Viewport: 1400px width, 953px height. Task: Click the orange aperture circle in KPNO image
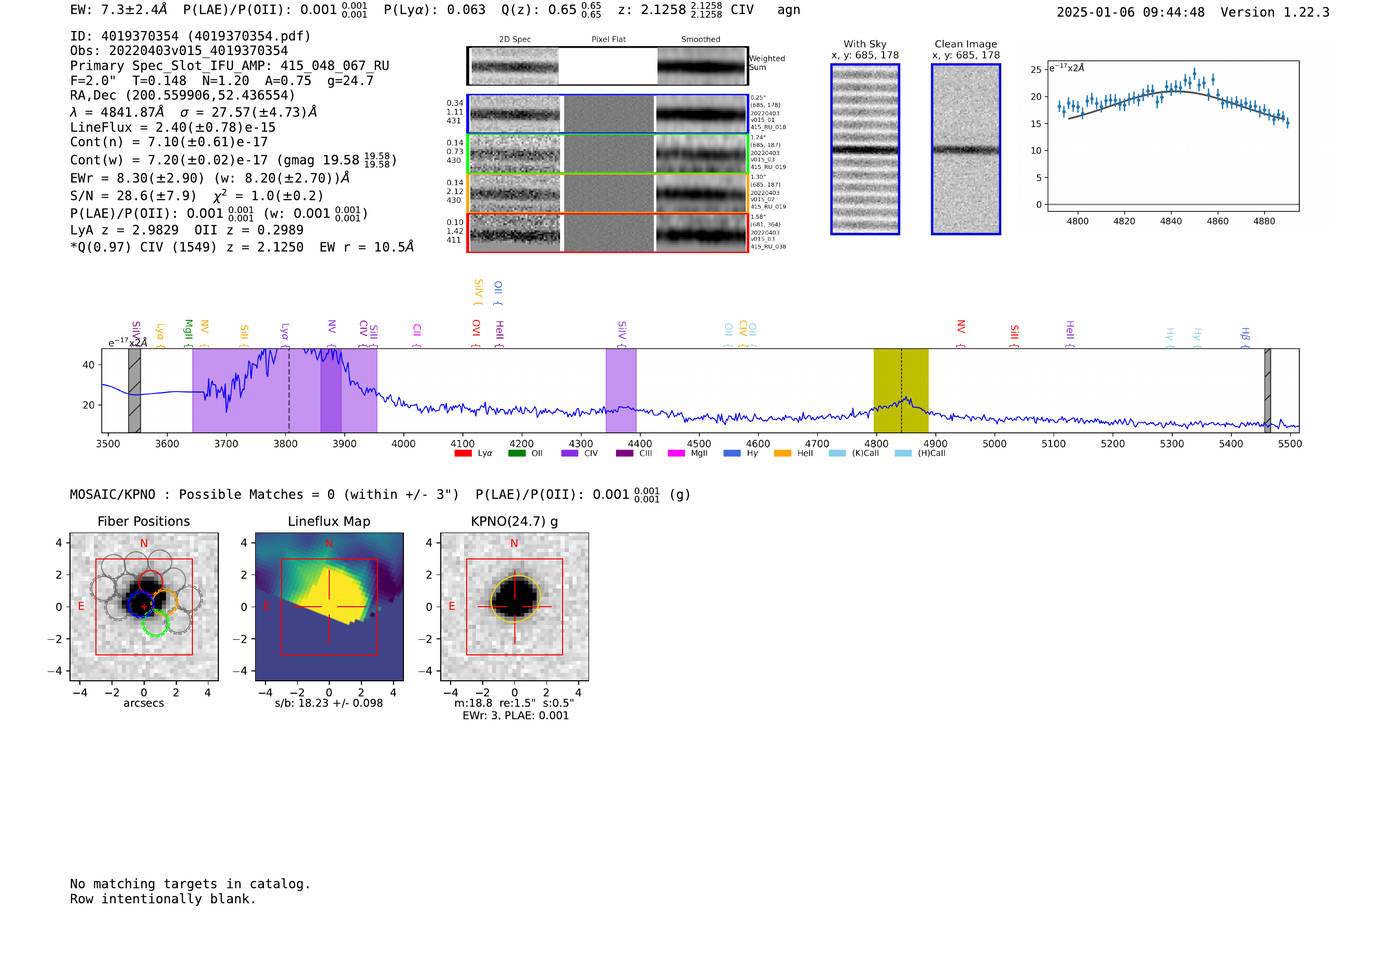514,599
